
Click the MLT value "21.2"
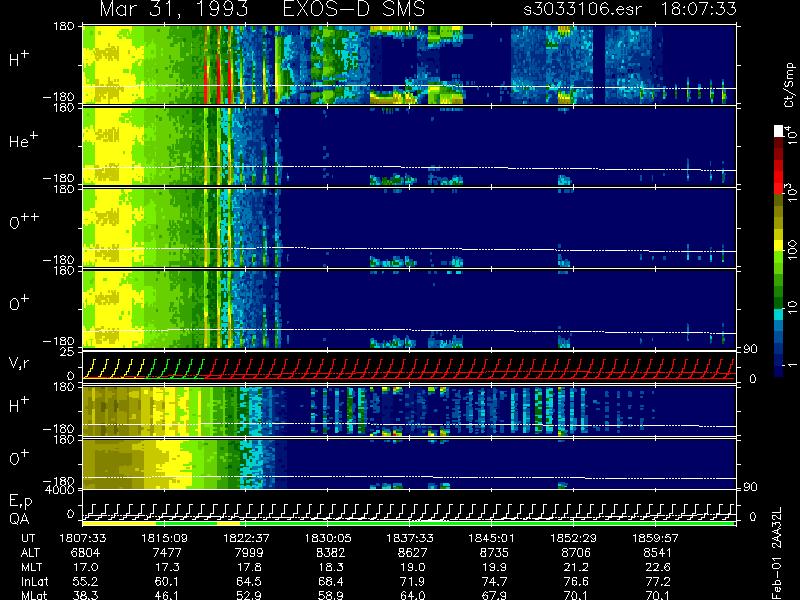pos(576,567)
